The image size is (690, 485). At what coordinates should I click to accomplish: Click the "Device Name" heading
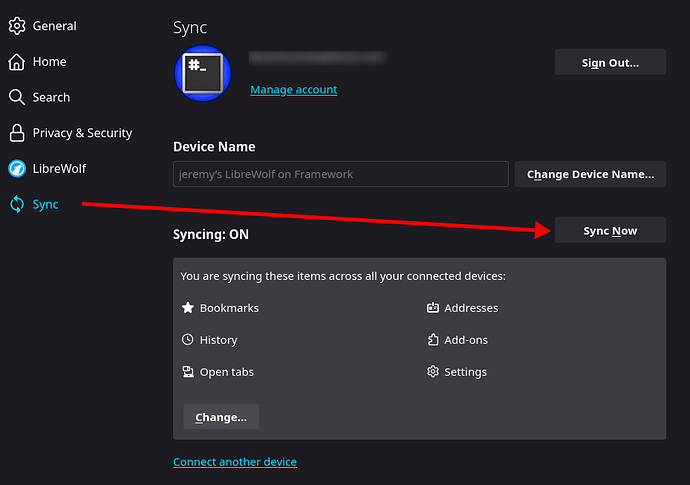(x=214, y=147)
